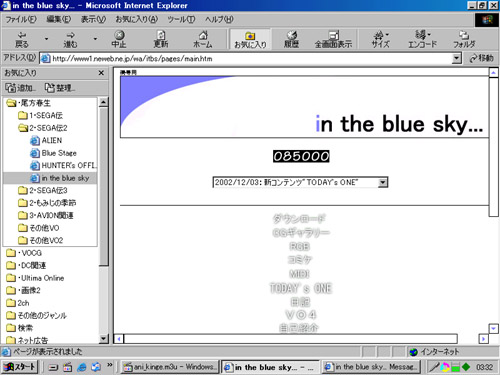The width and height of the screenshot is (500, 375).
Task: Launch Internet Explorer from quick launch
Action: [x=82, y=367]
